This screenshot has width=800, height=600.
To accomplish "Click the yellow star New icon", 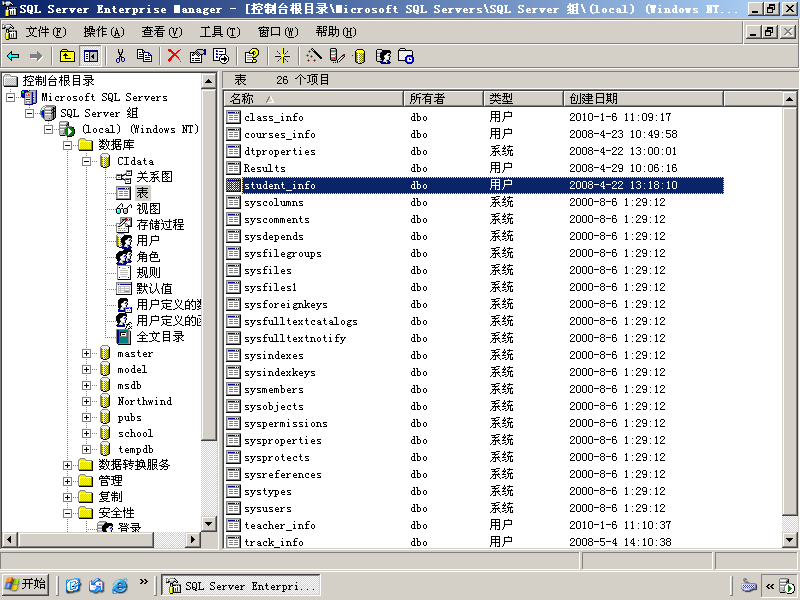I will coord(282,56).
